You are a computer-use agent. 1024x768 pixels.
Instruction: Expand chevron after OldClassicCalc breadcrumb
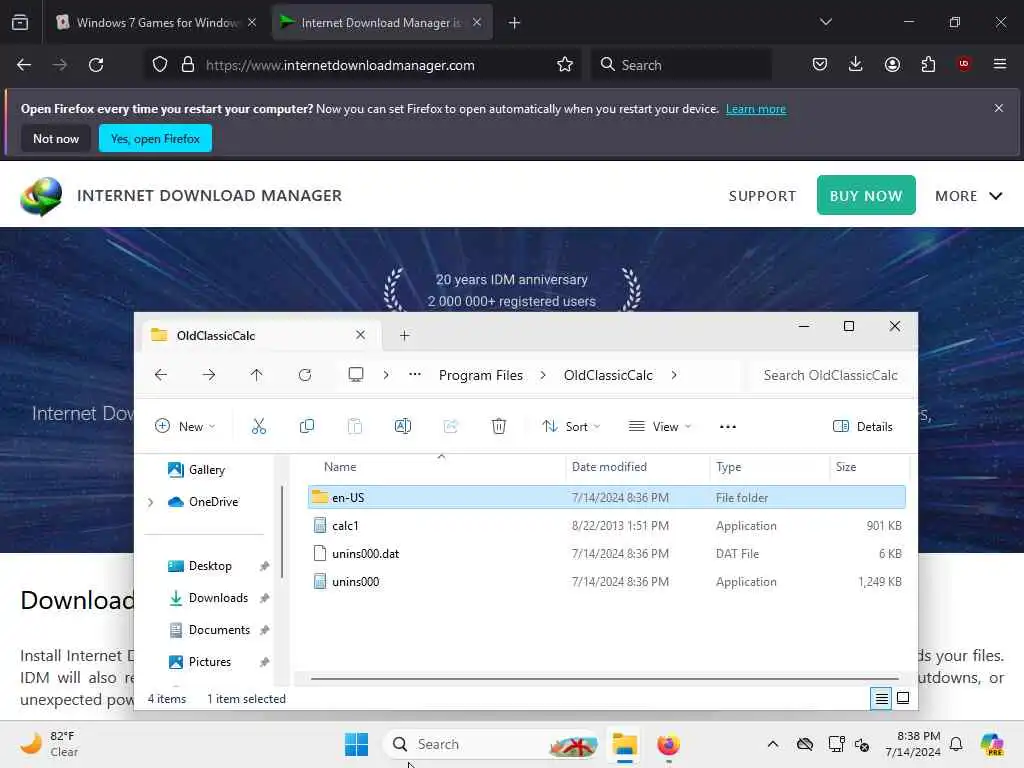click(674, 375)
